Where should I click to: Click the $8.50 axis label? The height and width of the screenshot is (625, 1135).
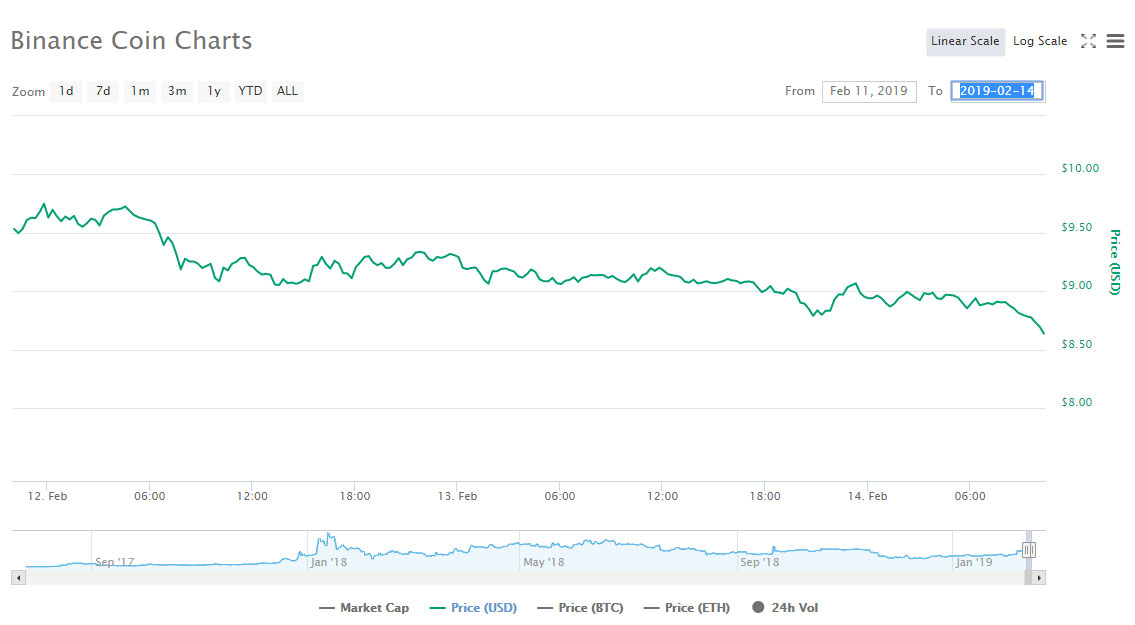pyautogui.click(x=1076, y=345)
